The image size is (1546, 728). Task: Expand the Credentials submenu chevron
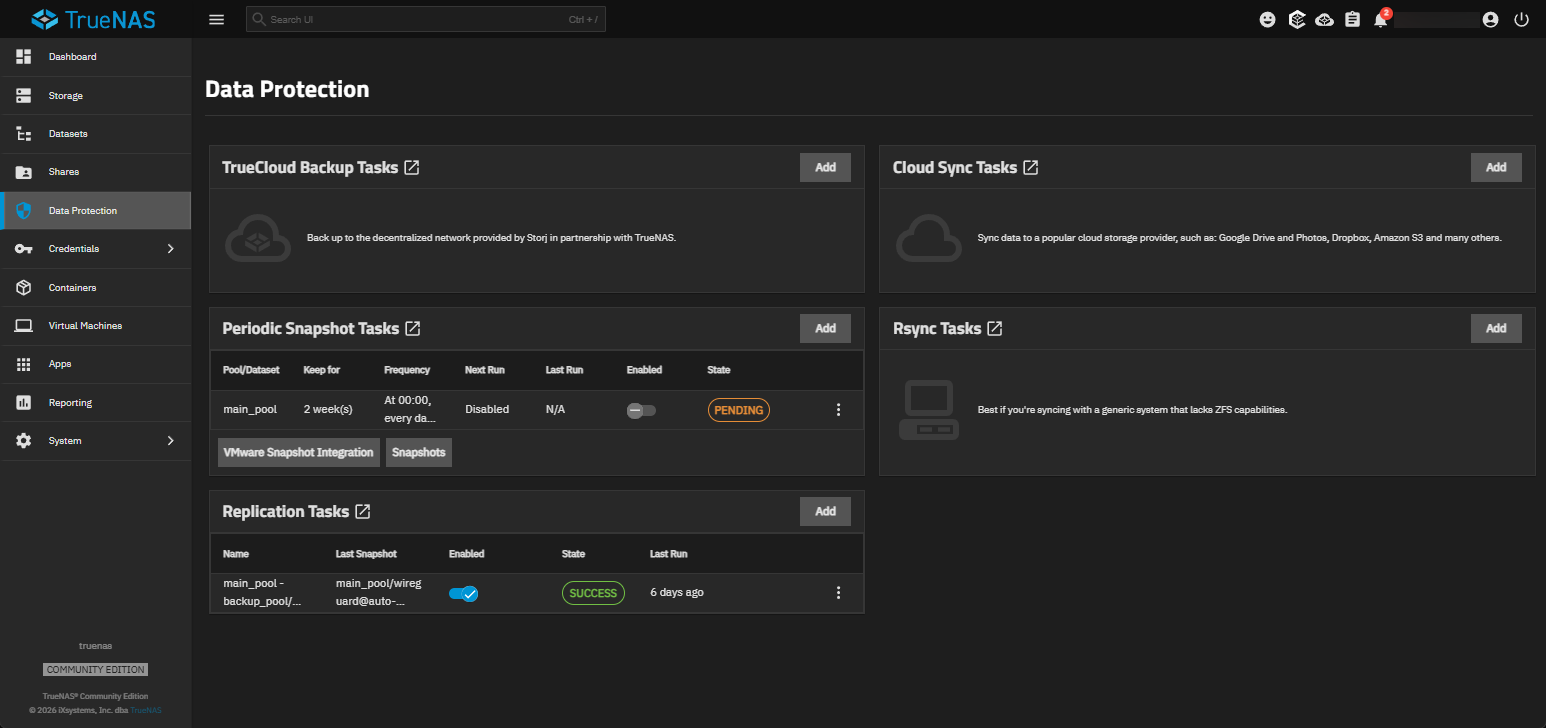click(170, 249)
